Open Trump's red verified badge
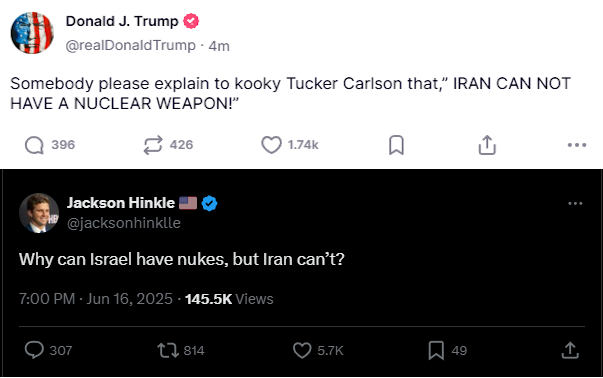 191,21
